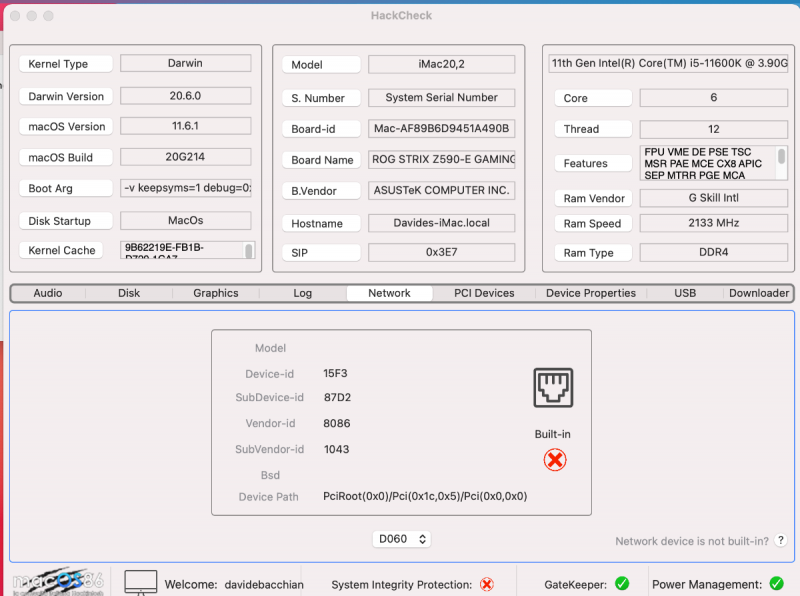This screenshot has width=800, height=596.
Task: Select the Graphics tab
Action: [x=216, y=293]
